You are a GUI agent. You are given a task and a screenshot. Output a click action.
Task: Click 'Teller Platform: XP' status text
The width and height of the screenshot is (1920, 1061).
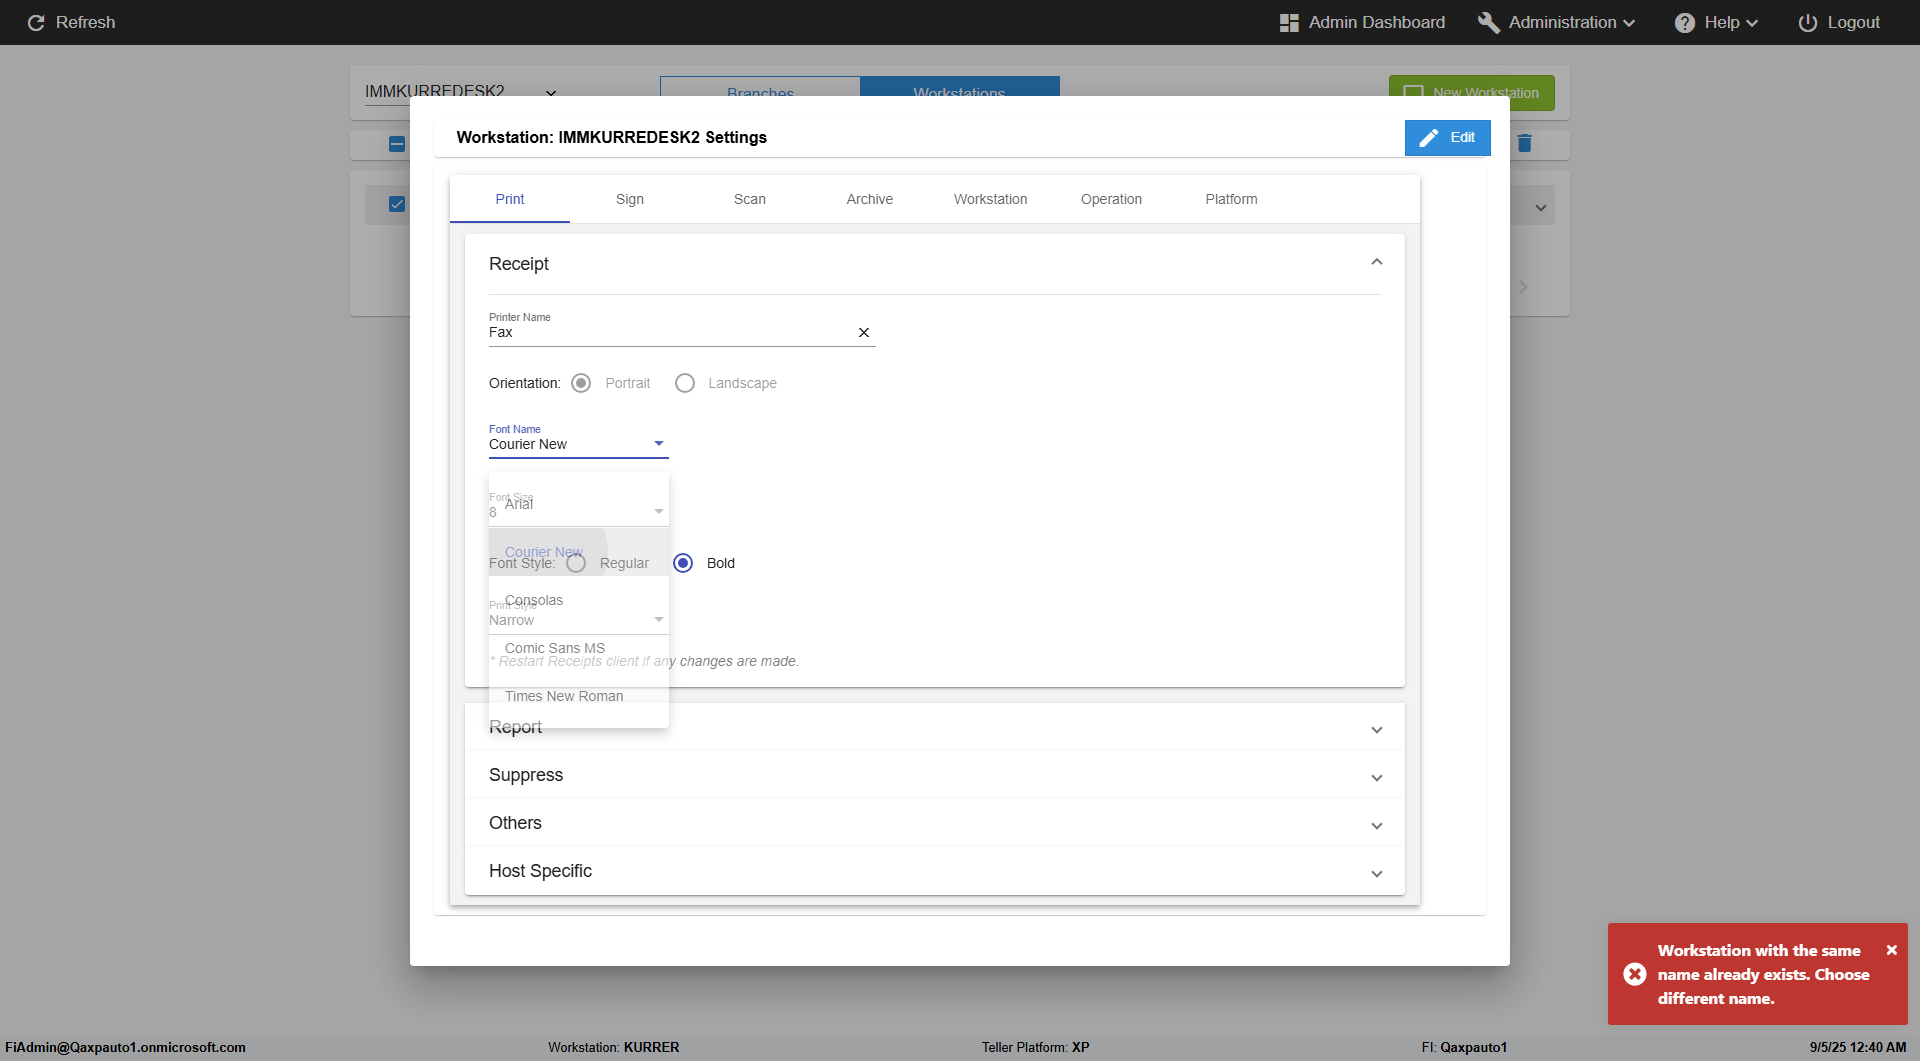point(1035,1047)
